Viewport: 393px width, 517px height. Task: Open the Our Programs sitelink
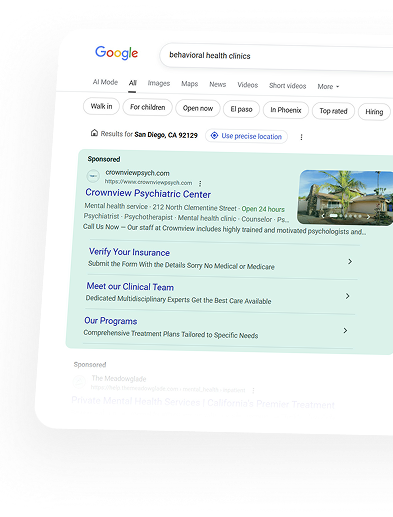111,321
